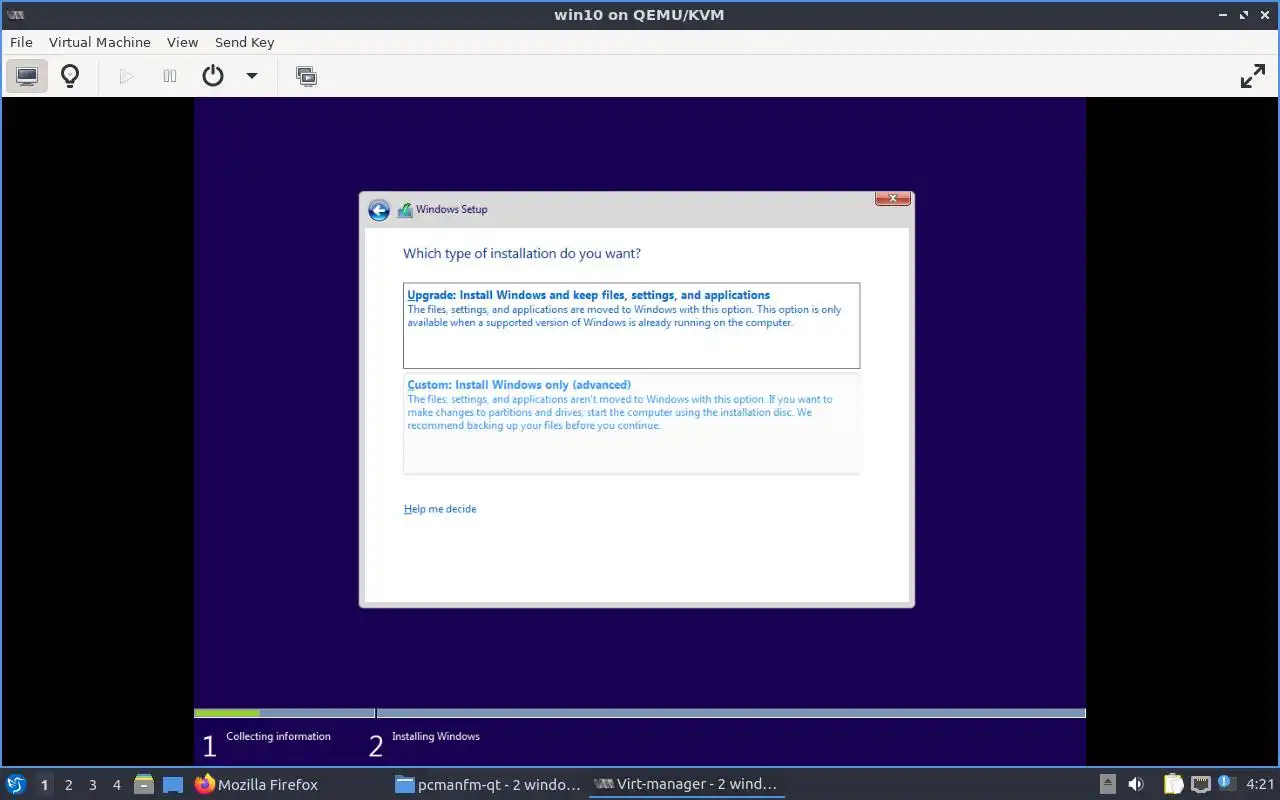Open the desktop start menu icon
This screenshot has height=800, width=1280.
[x=16, y=785]
